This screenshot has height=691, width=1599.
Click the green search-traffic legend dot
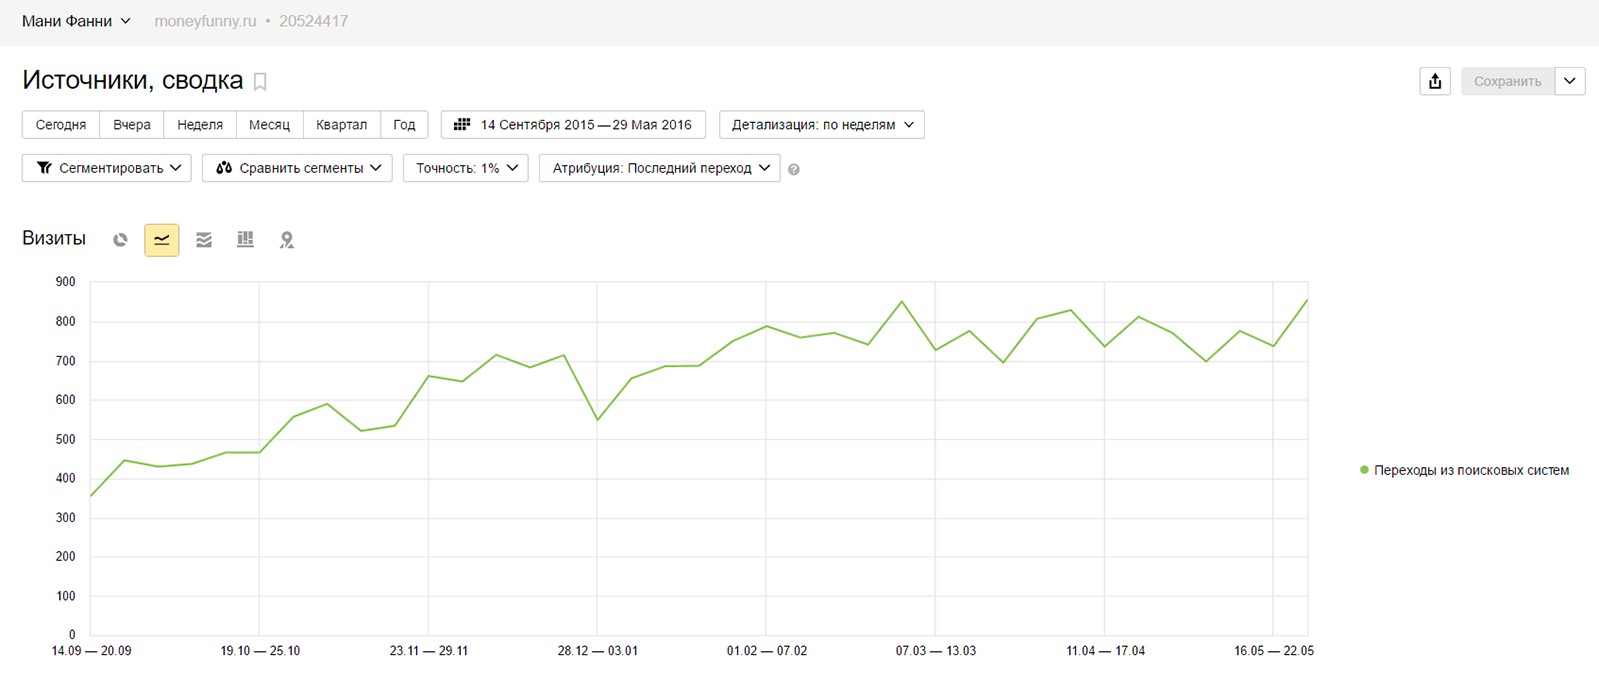pos(1364,470)
